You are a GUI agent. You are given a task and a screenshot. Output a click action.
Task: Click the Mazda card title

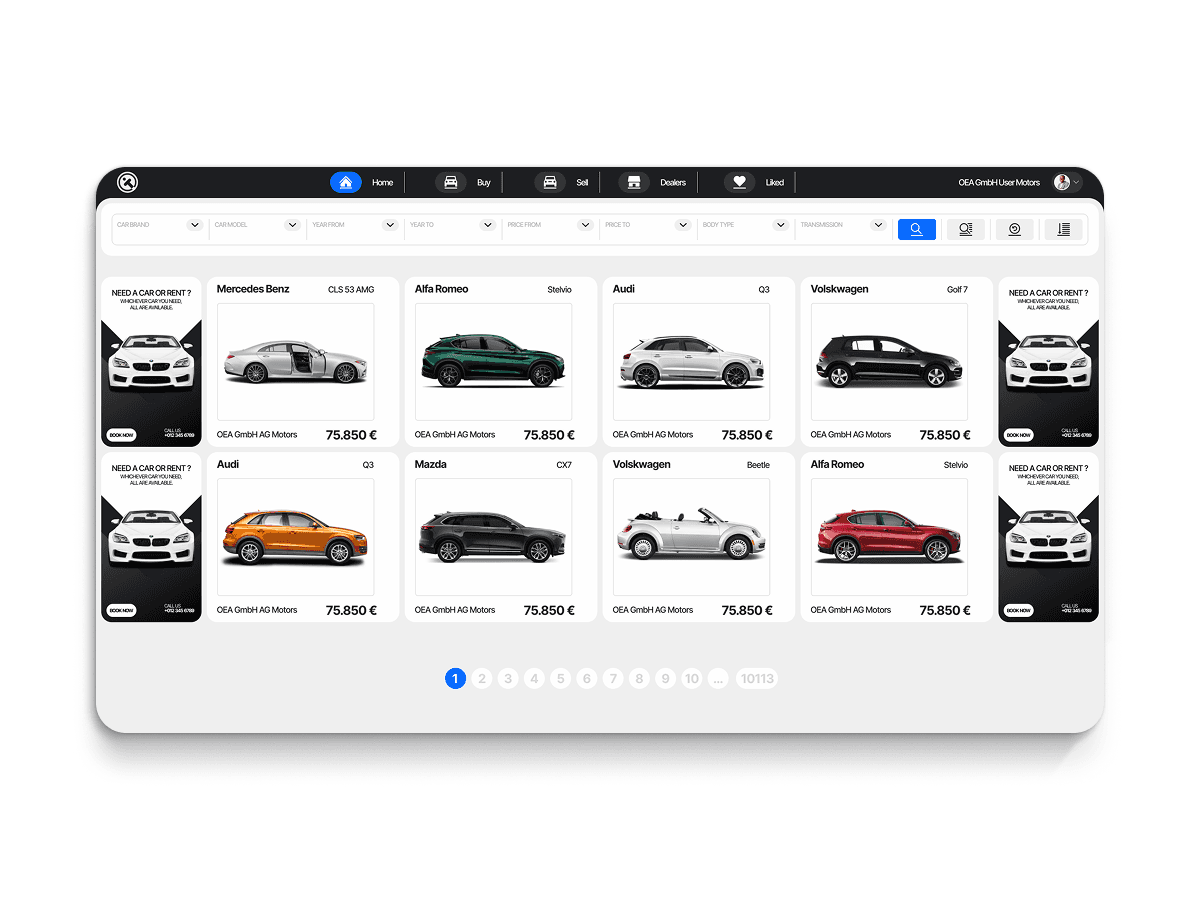click(431, 464)
